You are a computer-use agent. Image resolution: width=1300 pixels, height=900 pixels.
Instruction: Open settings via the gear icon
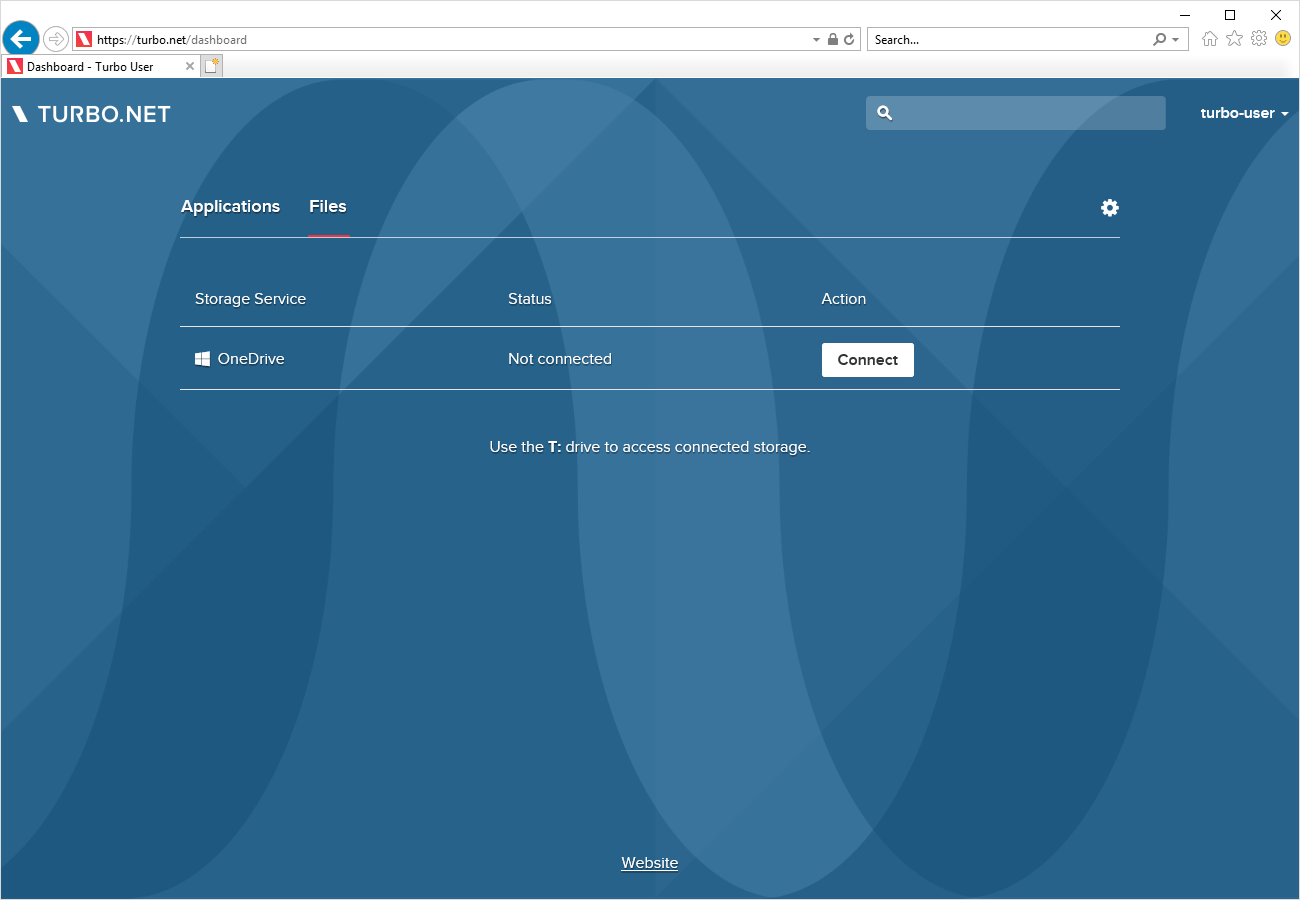click(1109, 208)
